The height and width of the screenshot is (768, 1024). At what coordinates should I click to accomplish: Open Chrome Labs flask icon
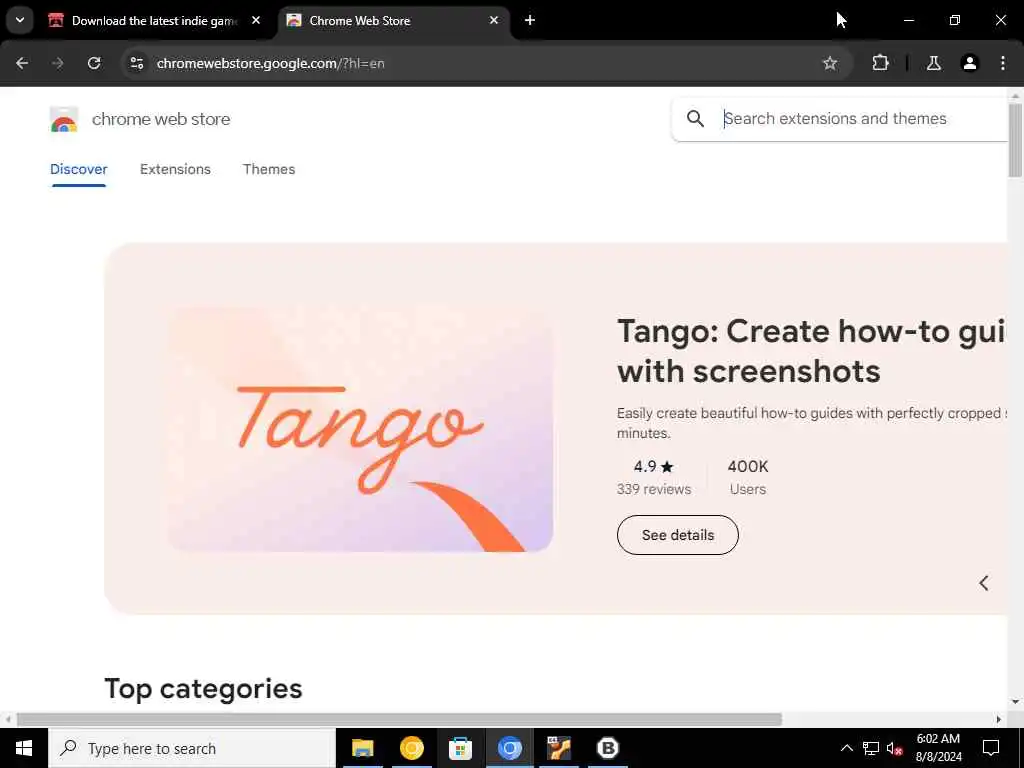click(934, 63)
